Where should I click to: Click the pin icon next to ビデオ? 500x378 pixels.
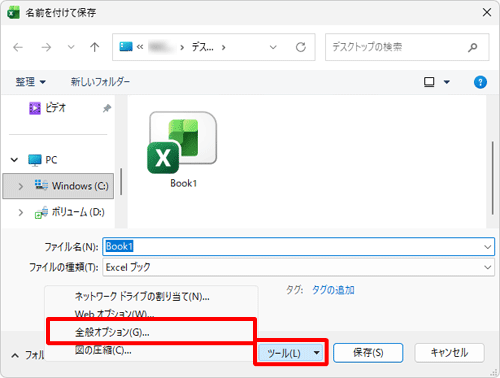(x=107, y=108)
